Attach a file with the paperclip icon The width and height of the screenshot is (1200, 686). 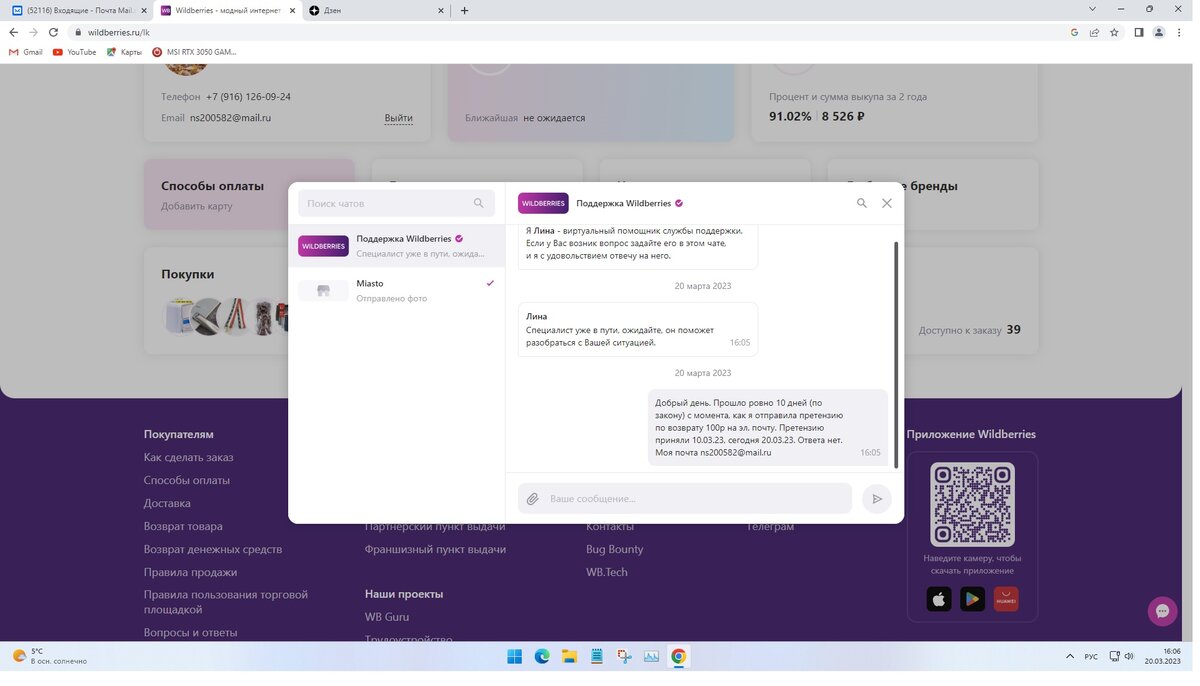click(x=533, y=498)
